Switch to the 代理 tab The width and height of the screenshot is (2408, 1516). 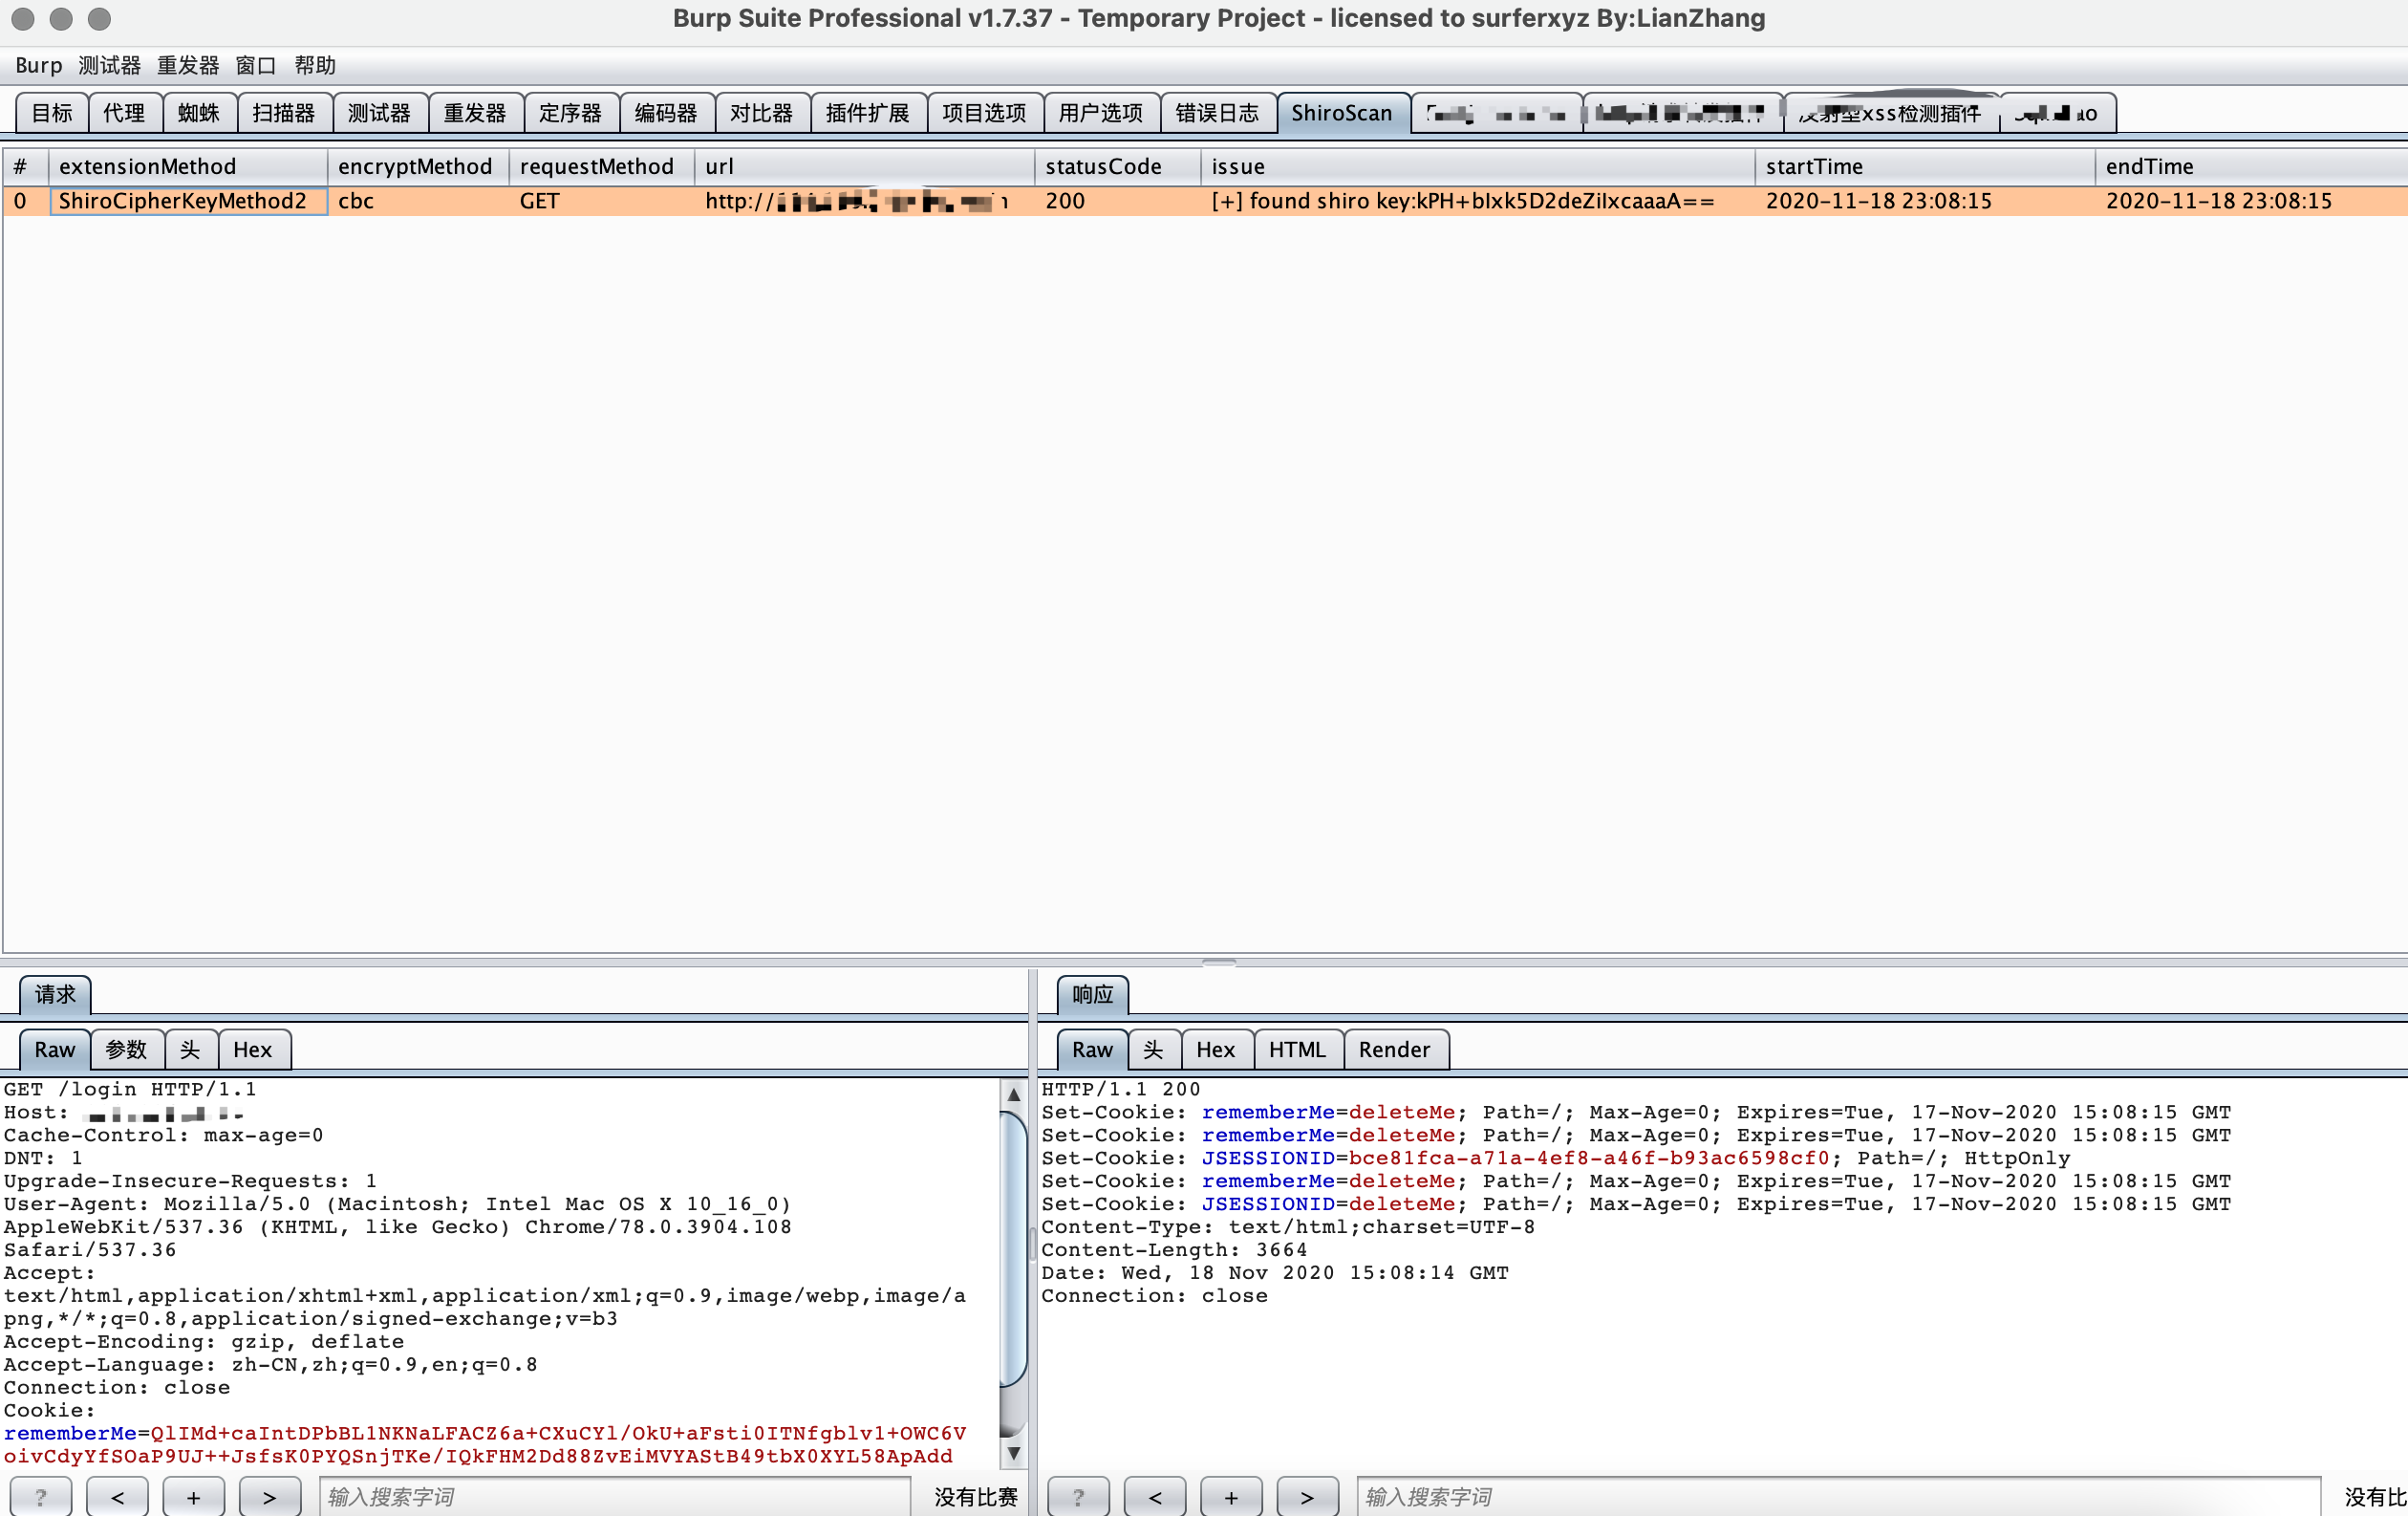click(124, 113)
